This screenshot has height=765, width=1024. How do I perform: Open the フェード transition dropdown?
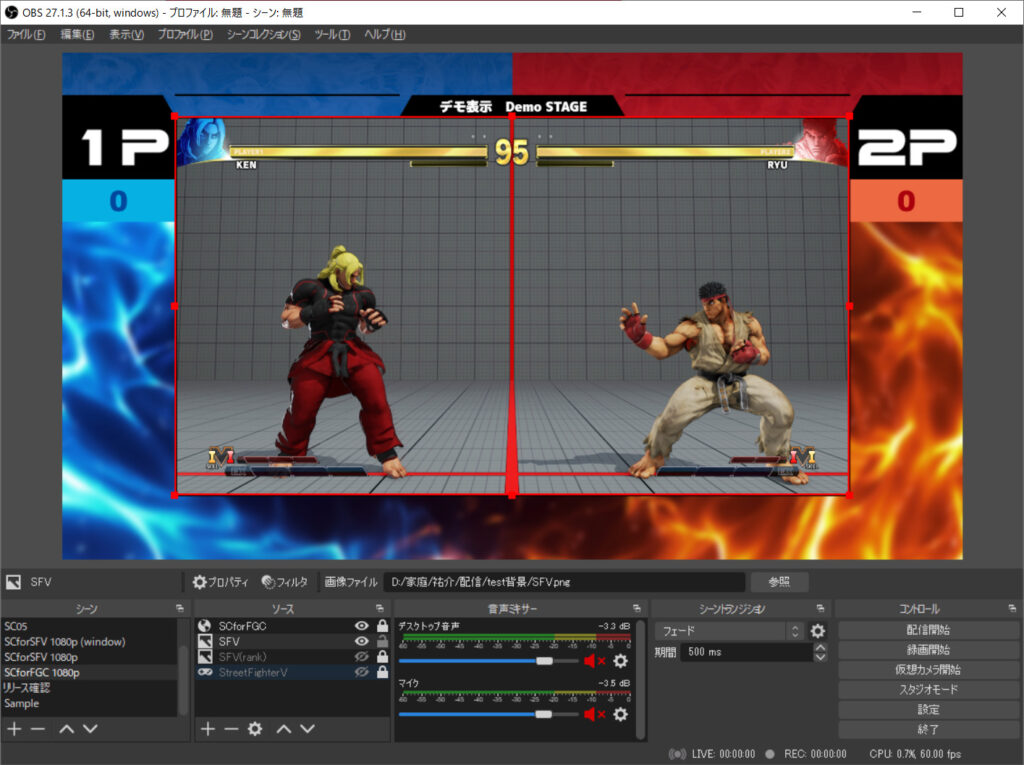tap(729, 631)
